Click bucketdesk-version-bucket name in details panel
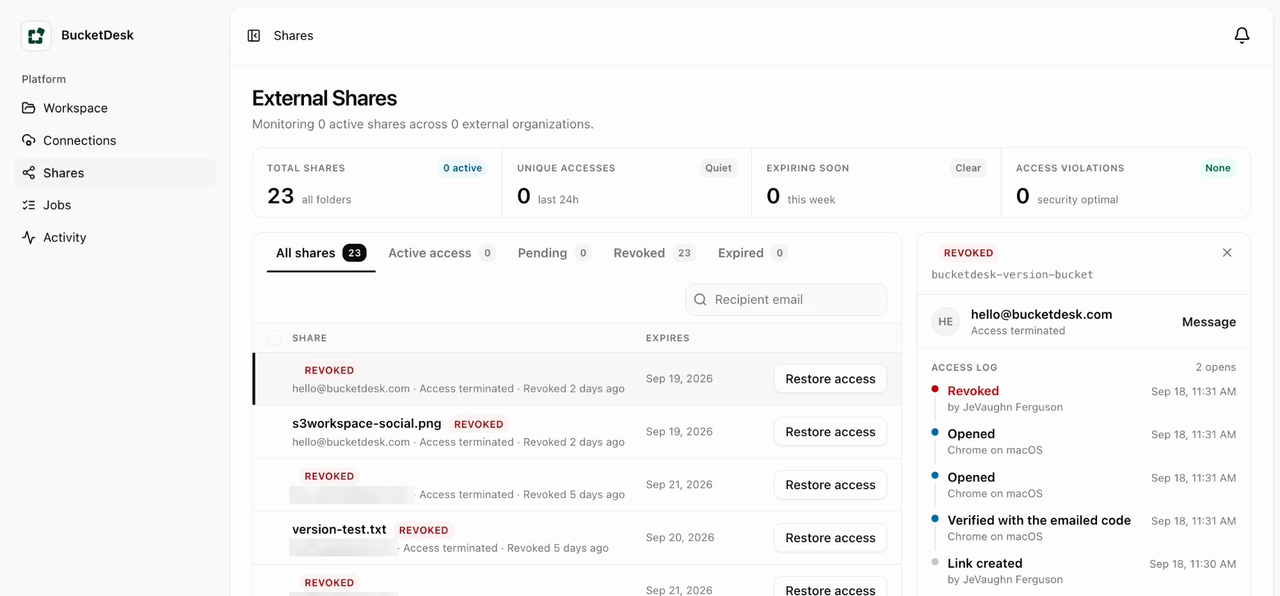This screenshot has height=596, width=1280. tap(1012, 274)
